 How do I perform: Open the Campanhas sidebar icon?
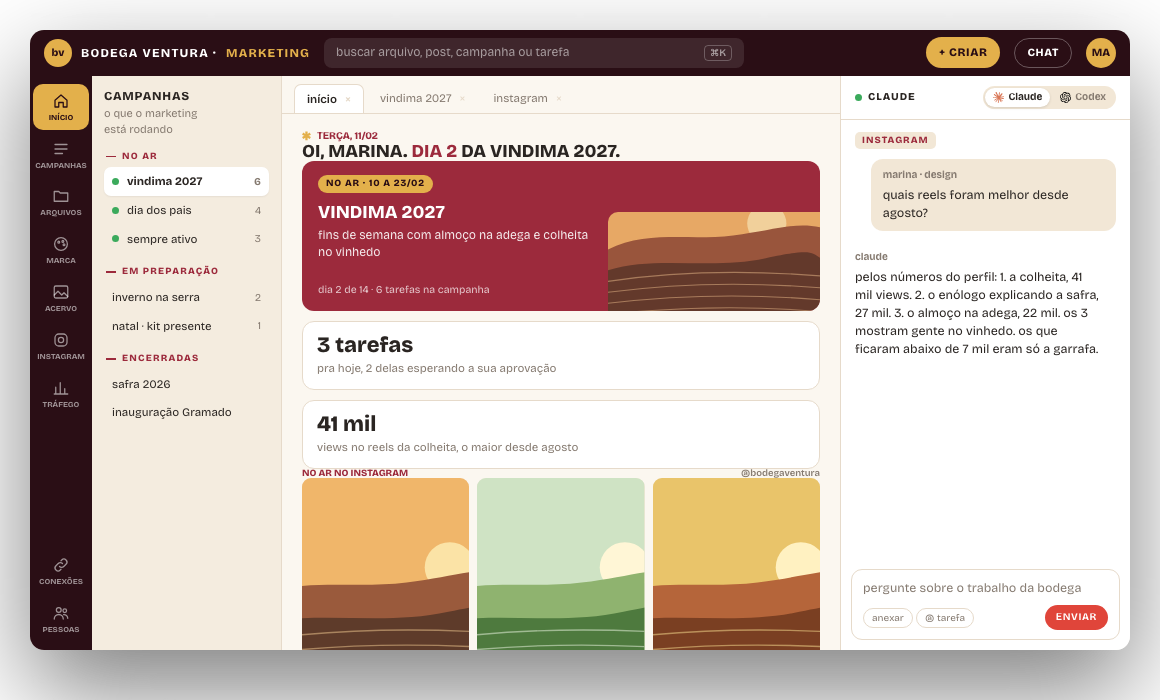[x=61, y=155]
